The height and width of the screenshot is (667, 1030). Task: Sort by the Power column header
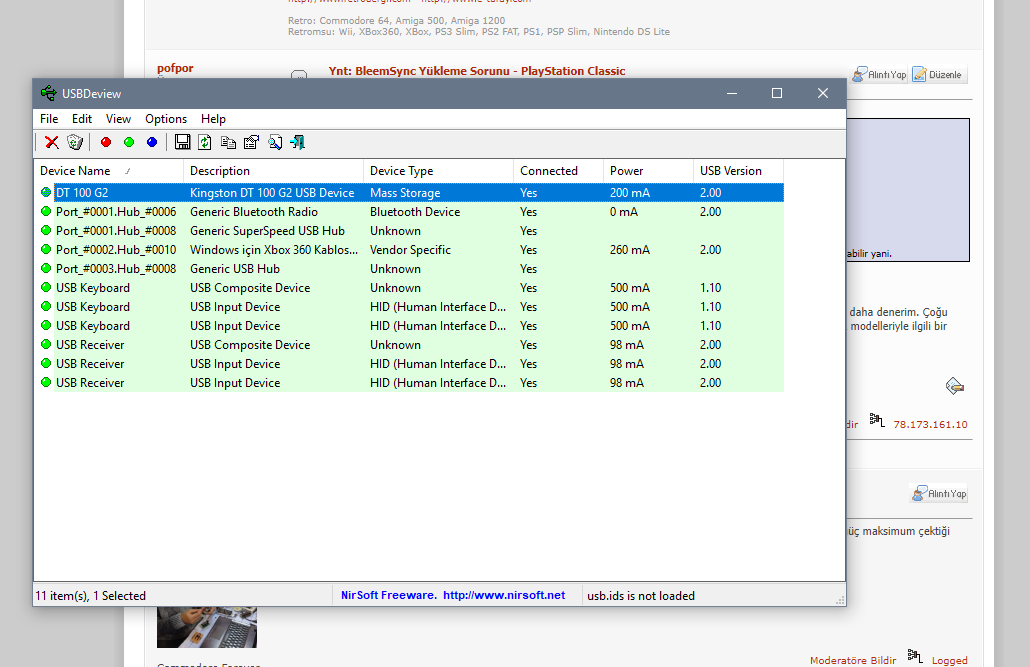tap(648, 171)
